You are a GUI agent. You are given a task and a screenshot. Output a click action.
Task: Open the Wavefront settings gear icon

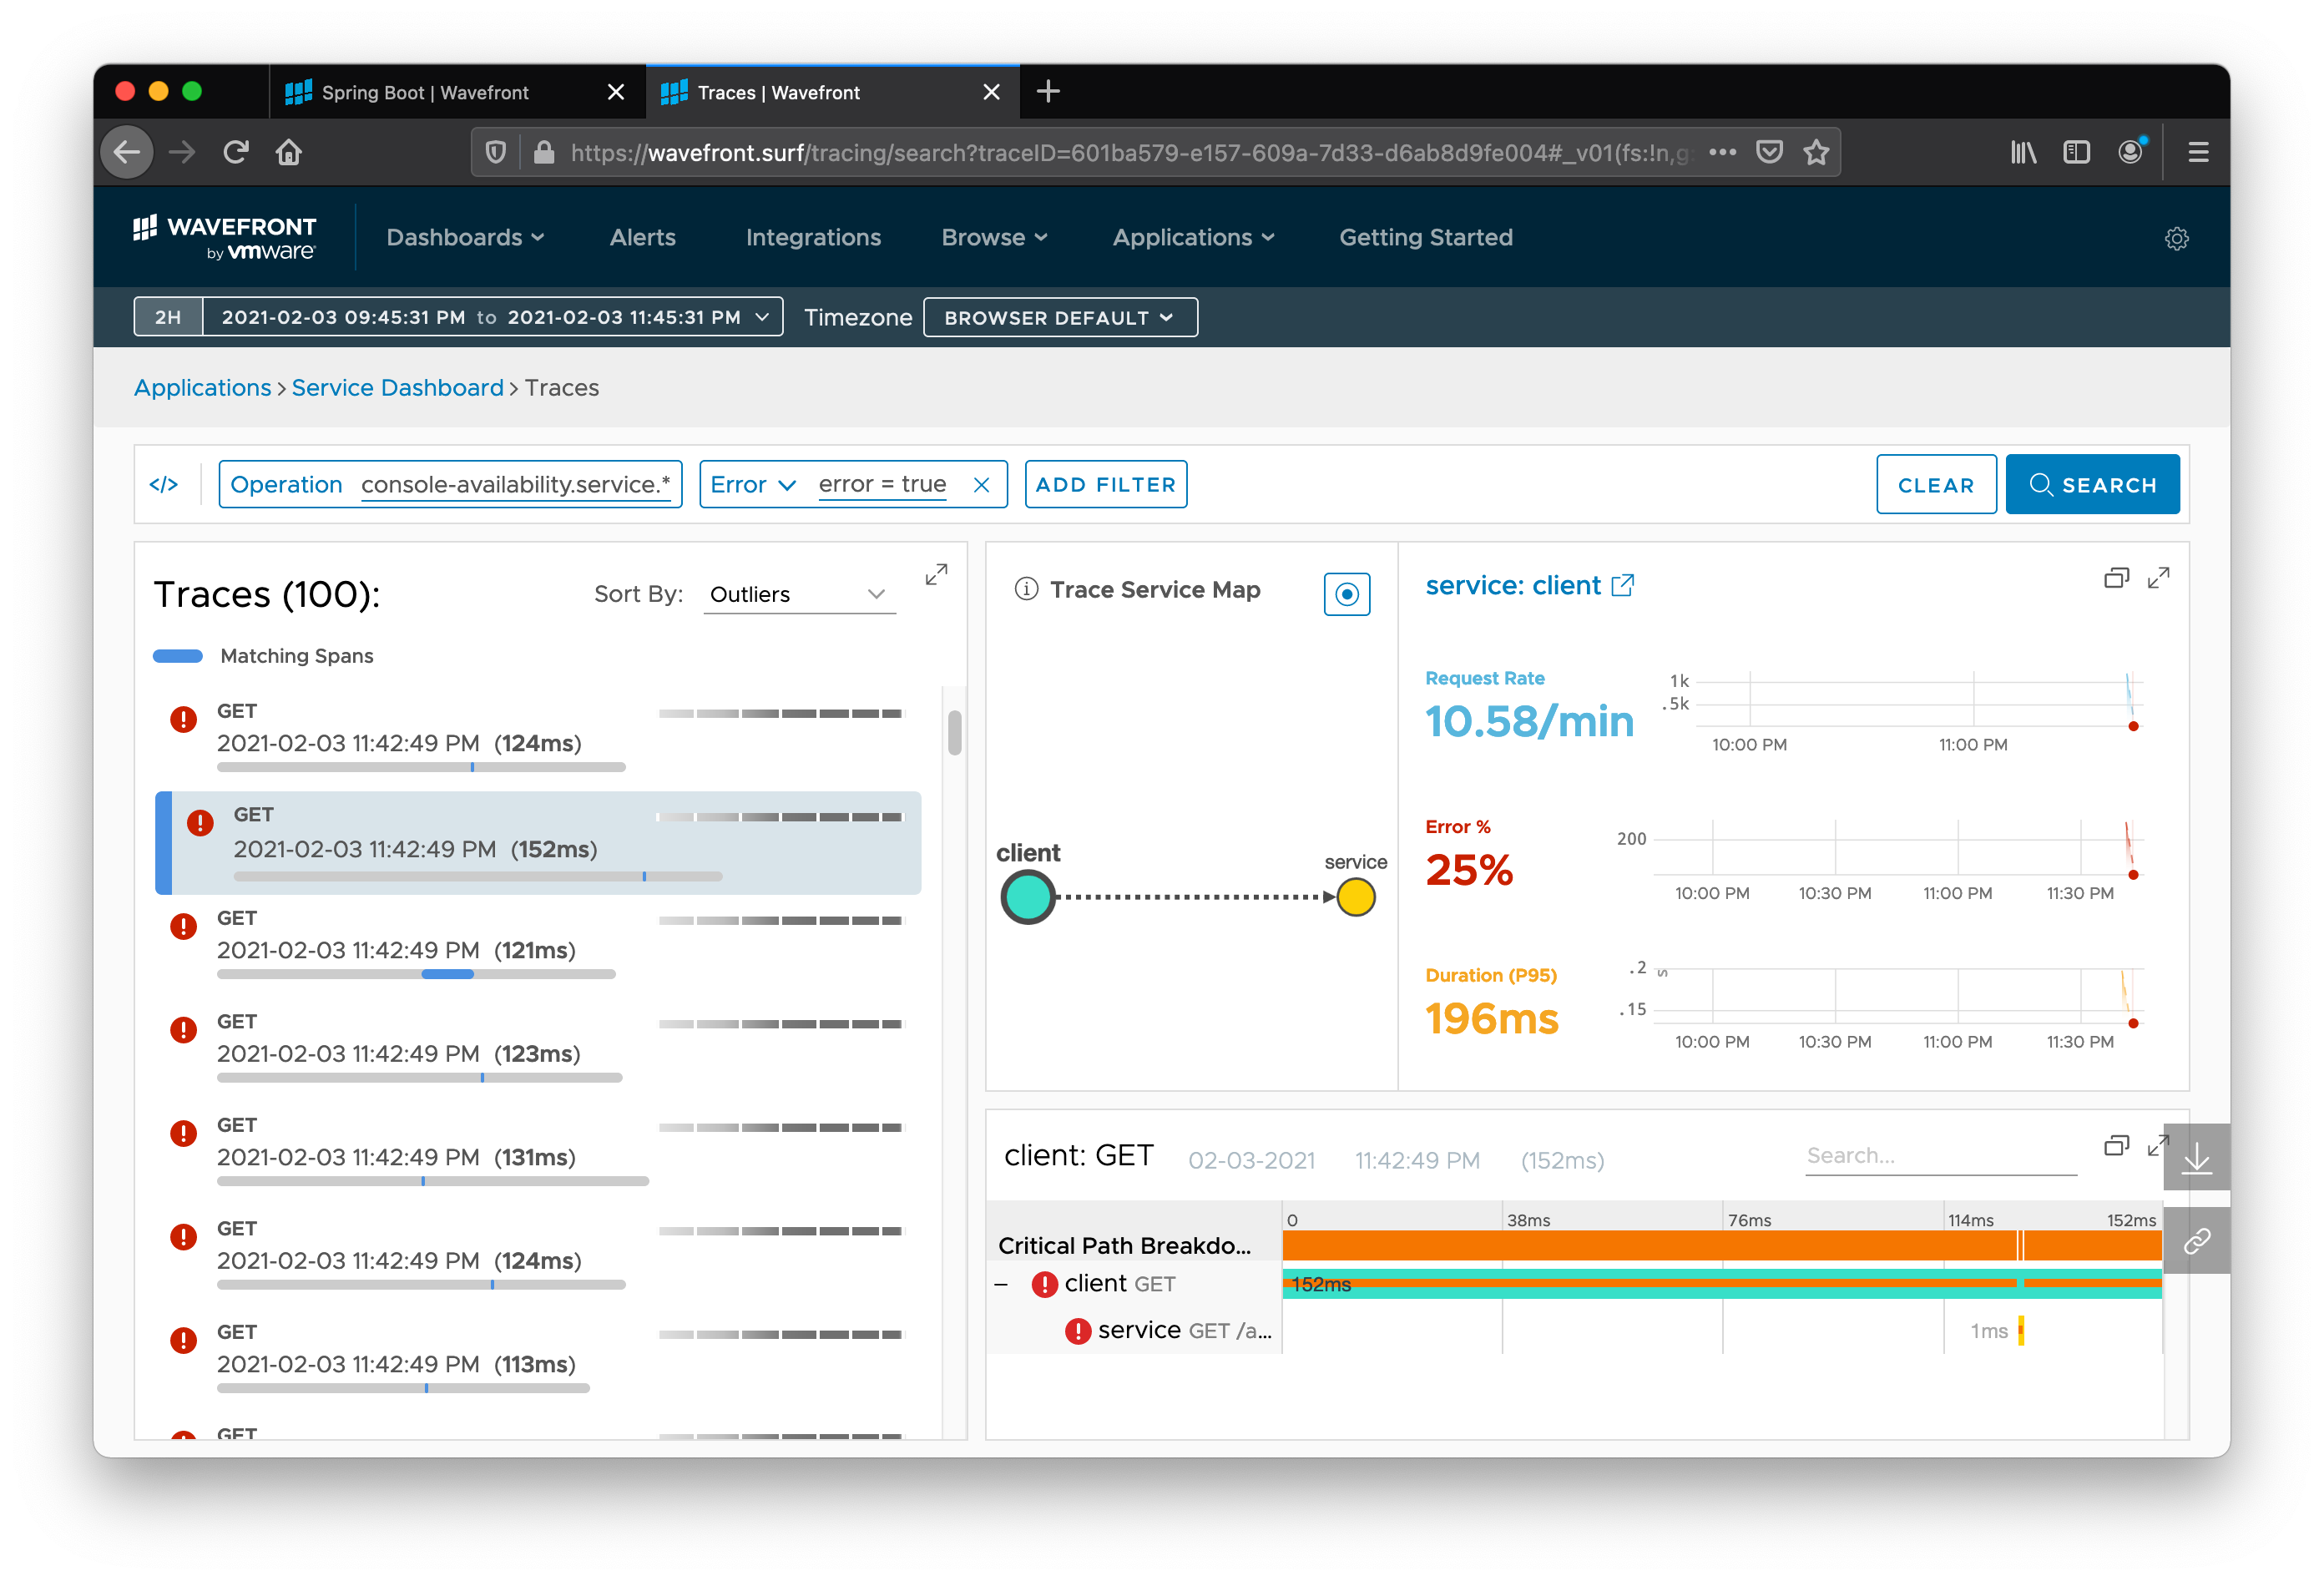(x=2176, y=238)
